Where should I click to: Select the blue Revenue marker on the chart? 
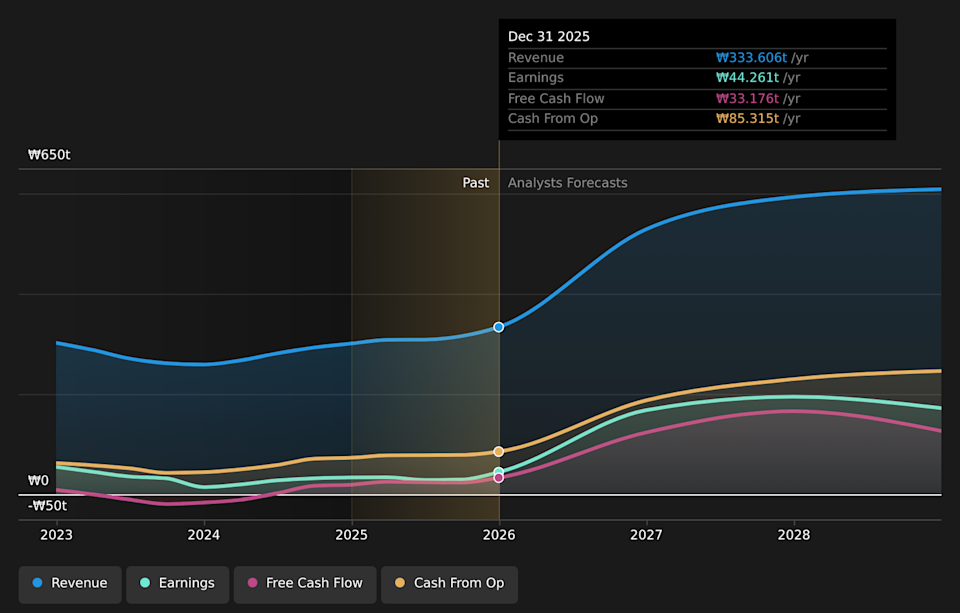498,326
